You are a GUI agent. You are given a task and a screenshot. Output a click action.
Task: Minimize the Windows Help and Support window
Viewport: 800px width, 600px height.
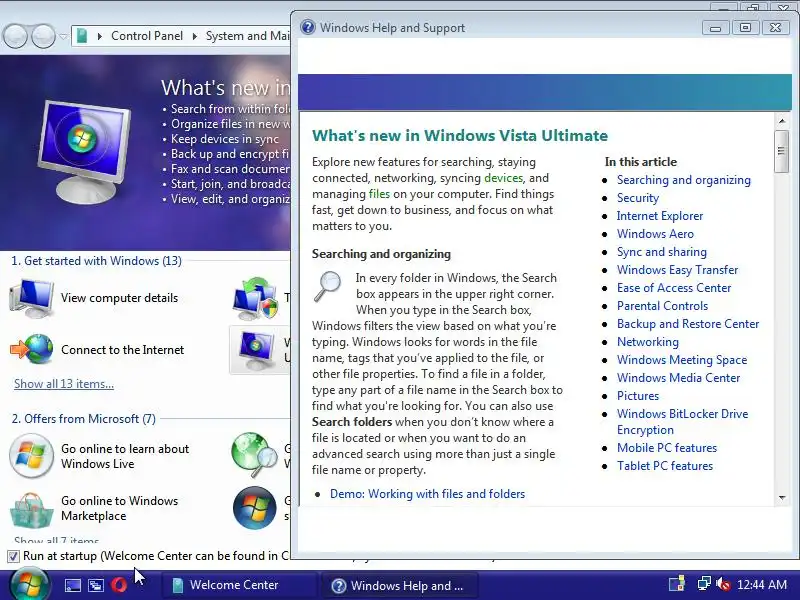(x=715, y=28)
